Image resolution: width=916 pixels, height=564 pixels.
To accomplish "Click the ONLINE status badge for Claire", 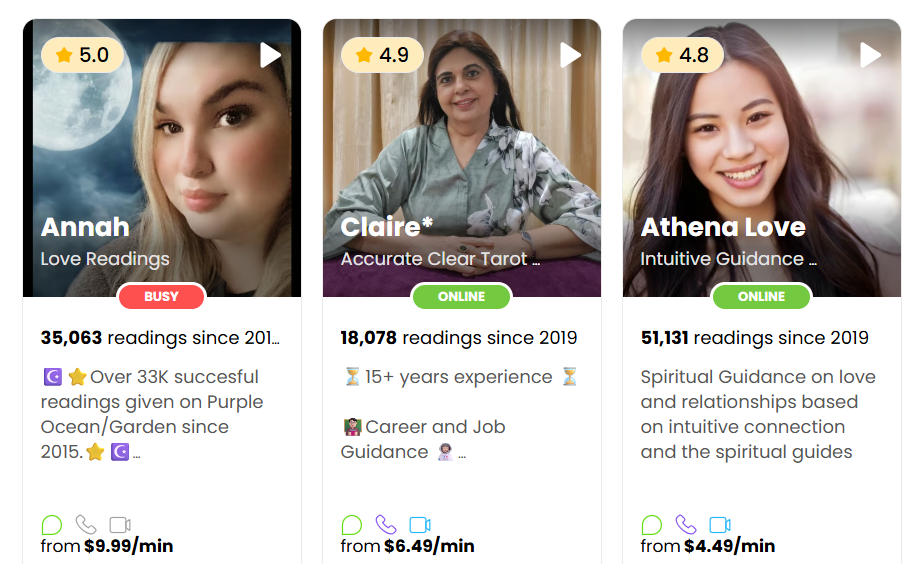I will click(462, 296).
